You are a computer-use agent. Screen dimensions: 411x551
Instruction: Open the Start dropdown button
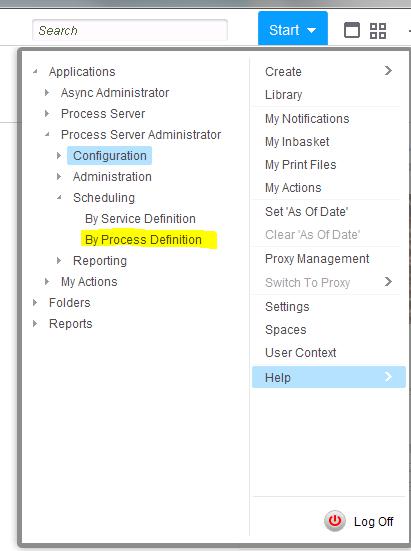point(293,29)
